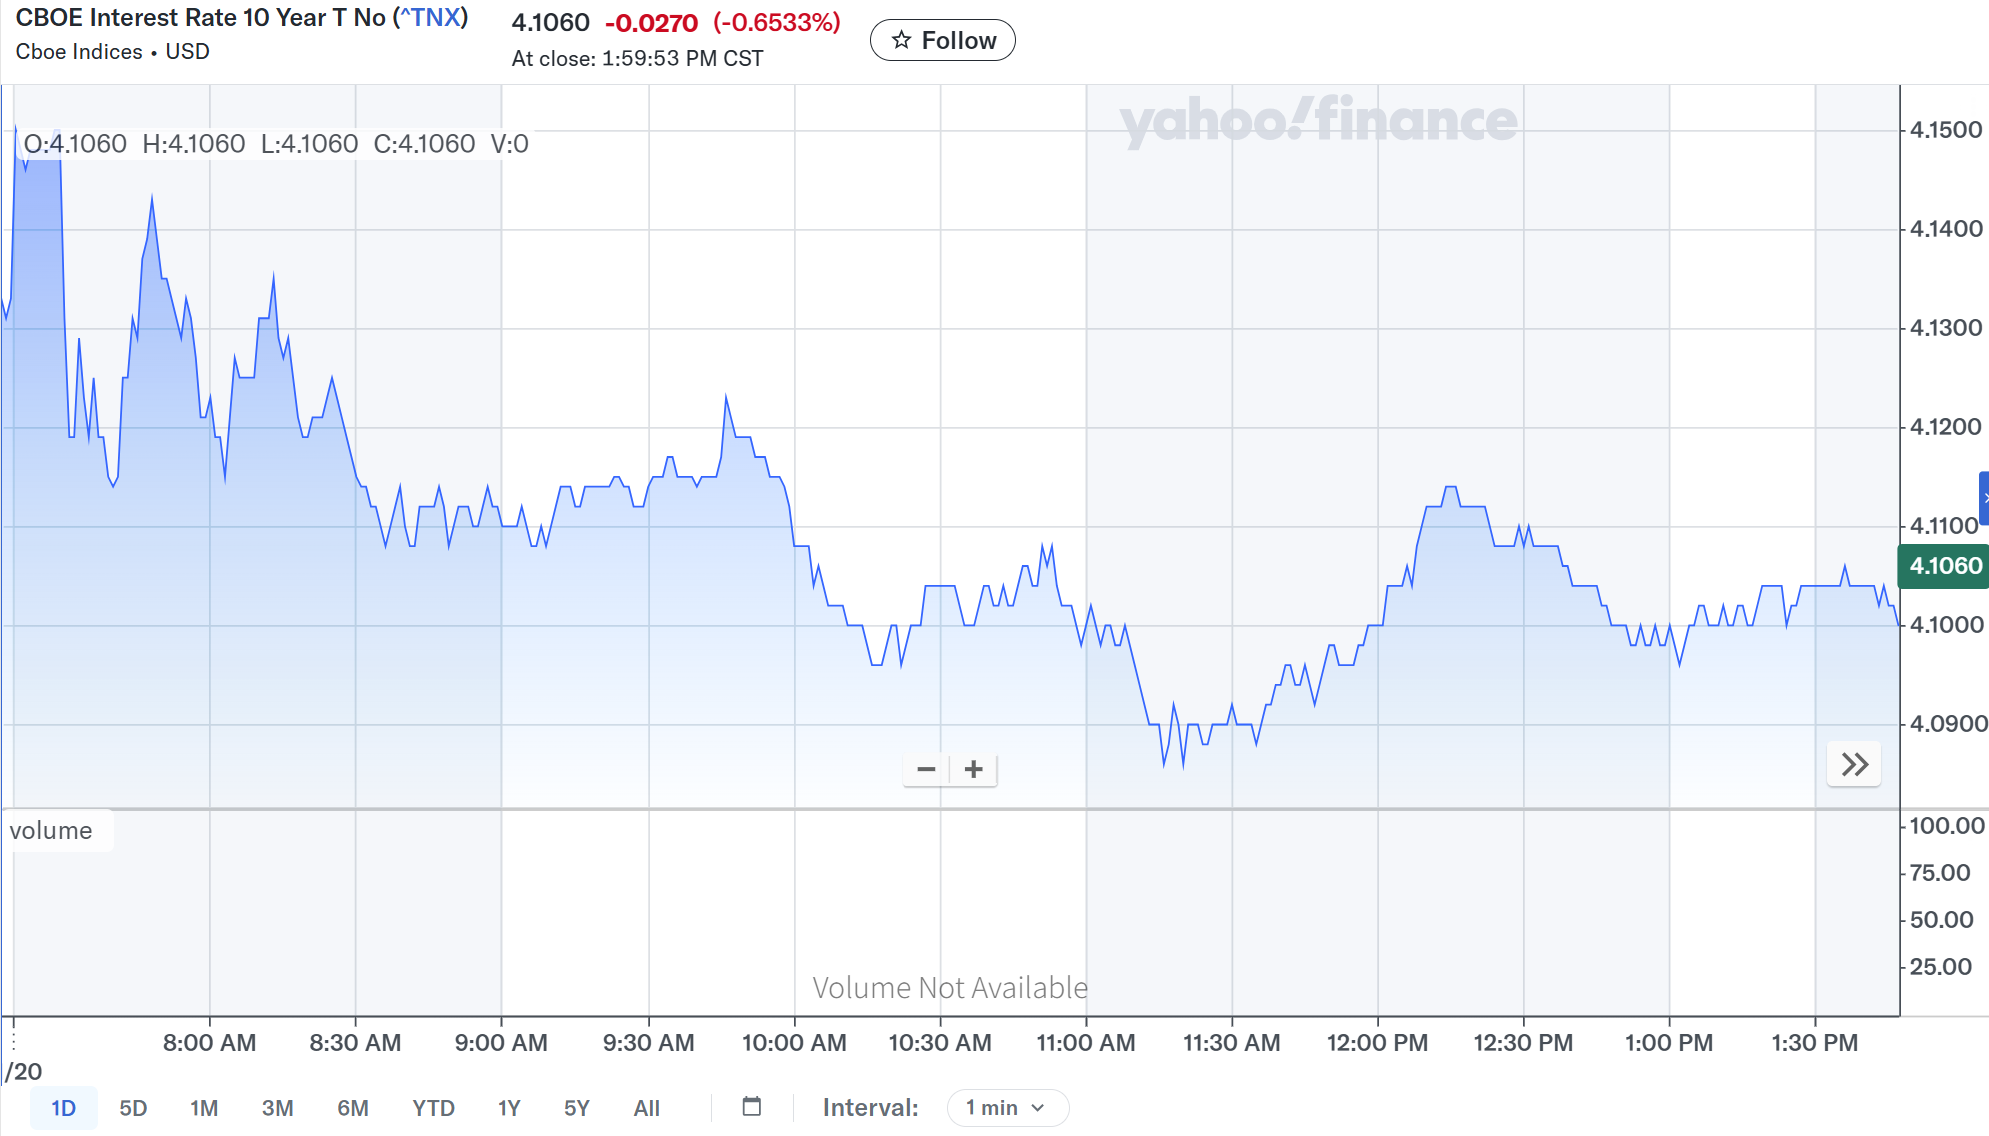Viewport: 1989px width, 1136px height.
Task: Jump to latest with double-chevron icon
Action: point(1854,765)
